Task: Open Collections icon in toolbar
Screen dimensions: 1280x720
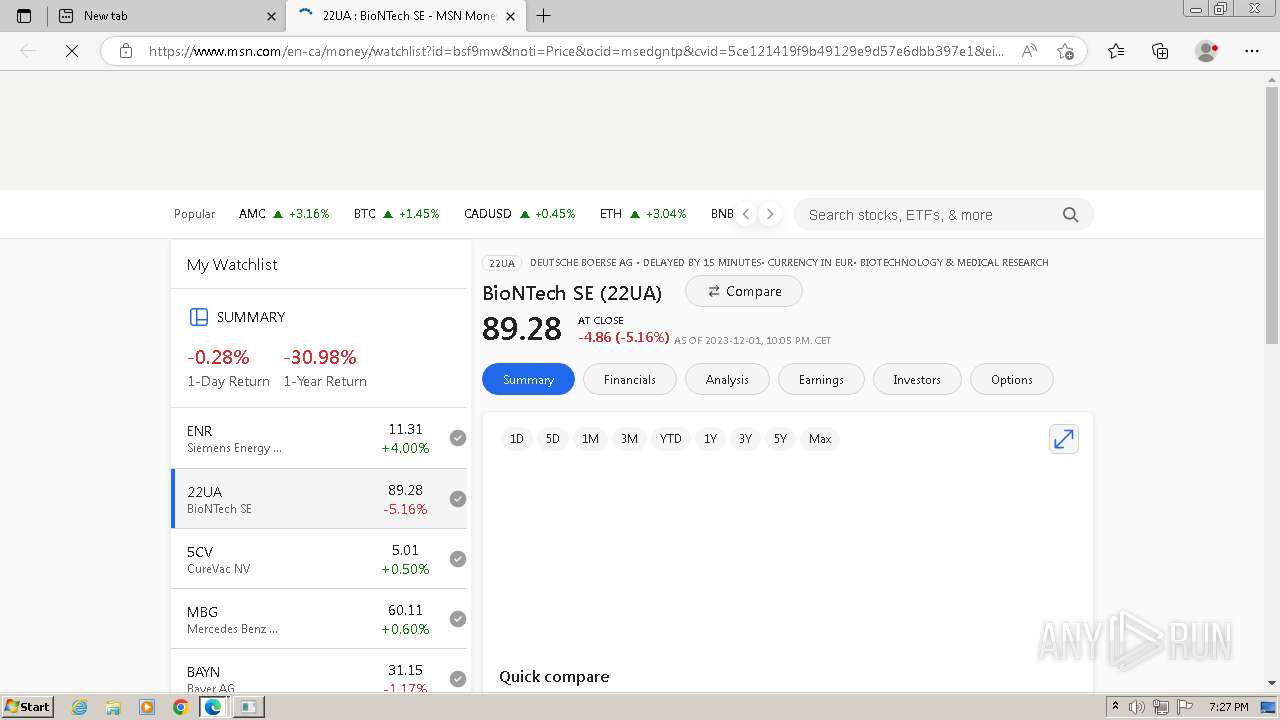Action: 1160,51
